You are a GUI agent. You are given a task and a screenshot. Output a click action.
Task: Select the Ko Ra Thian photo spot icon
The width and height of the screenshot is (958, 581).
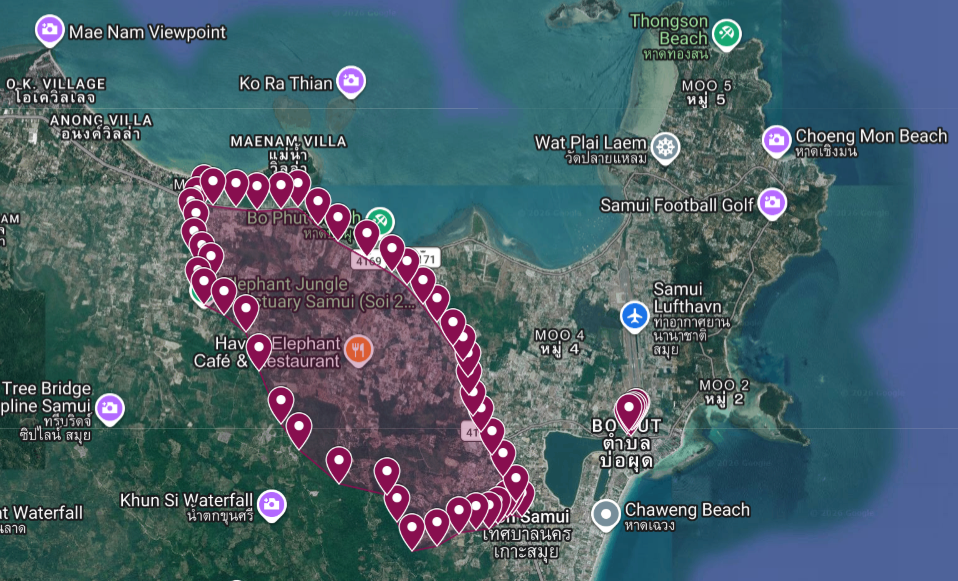[351, 81]
